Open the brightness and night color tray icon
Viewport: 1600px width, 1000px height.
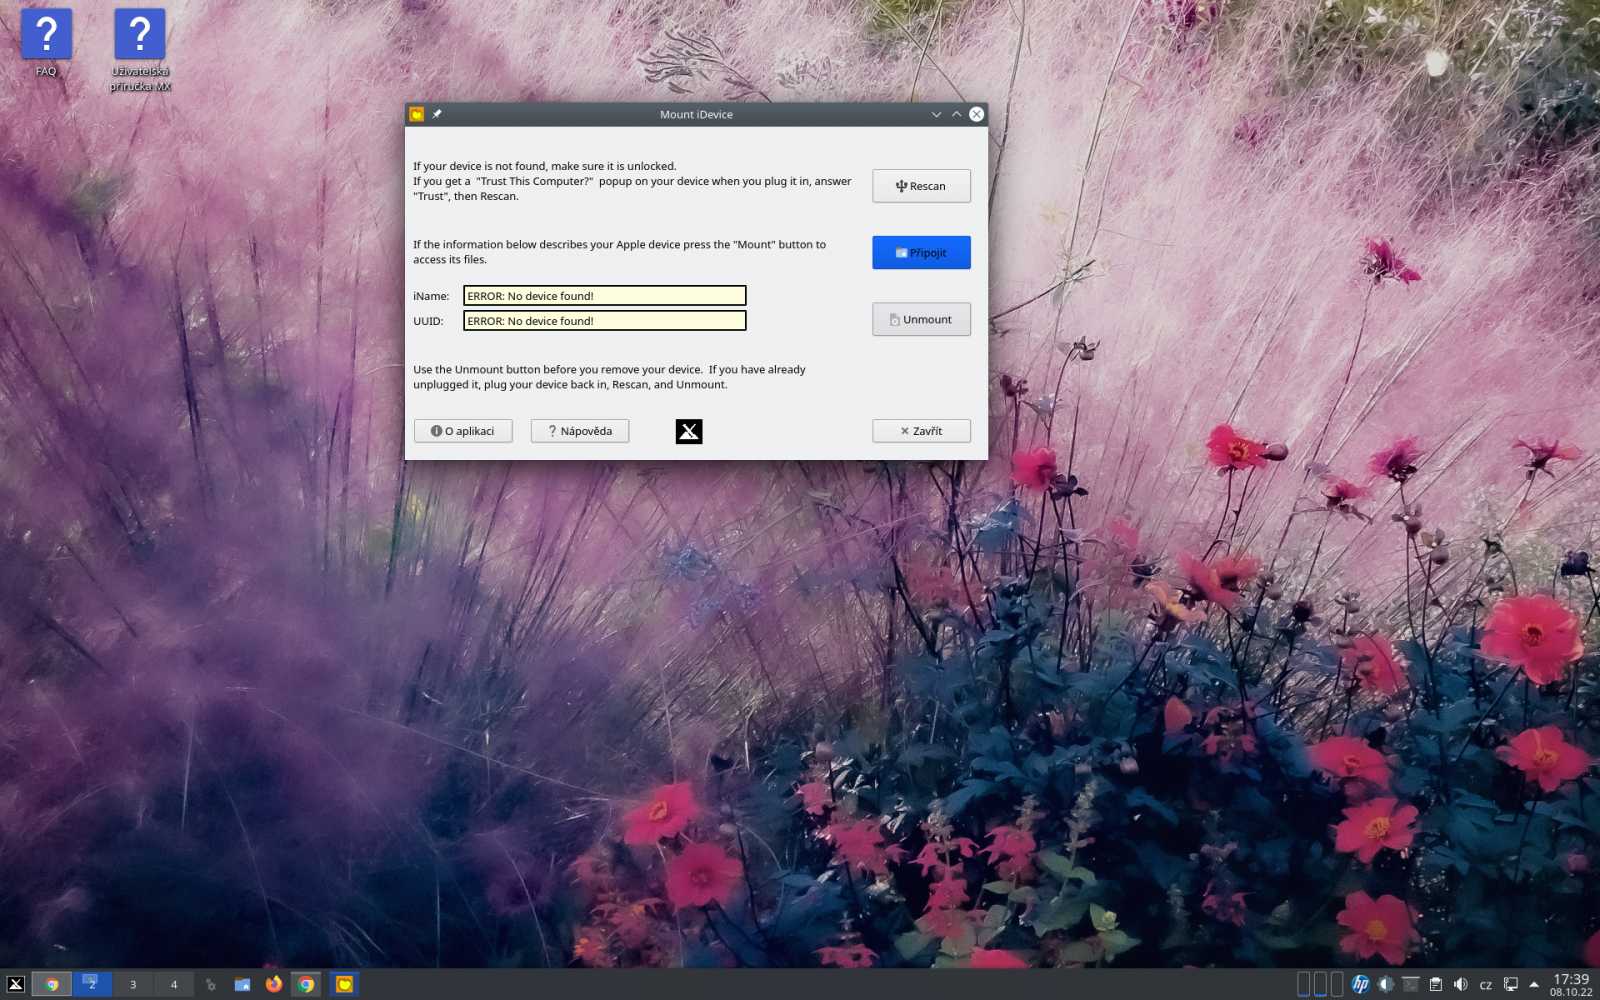tap(1386, 984)
